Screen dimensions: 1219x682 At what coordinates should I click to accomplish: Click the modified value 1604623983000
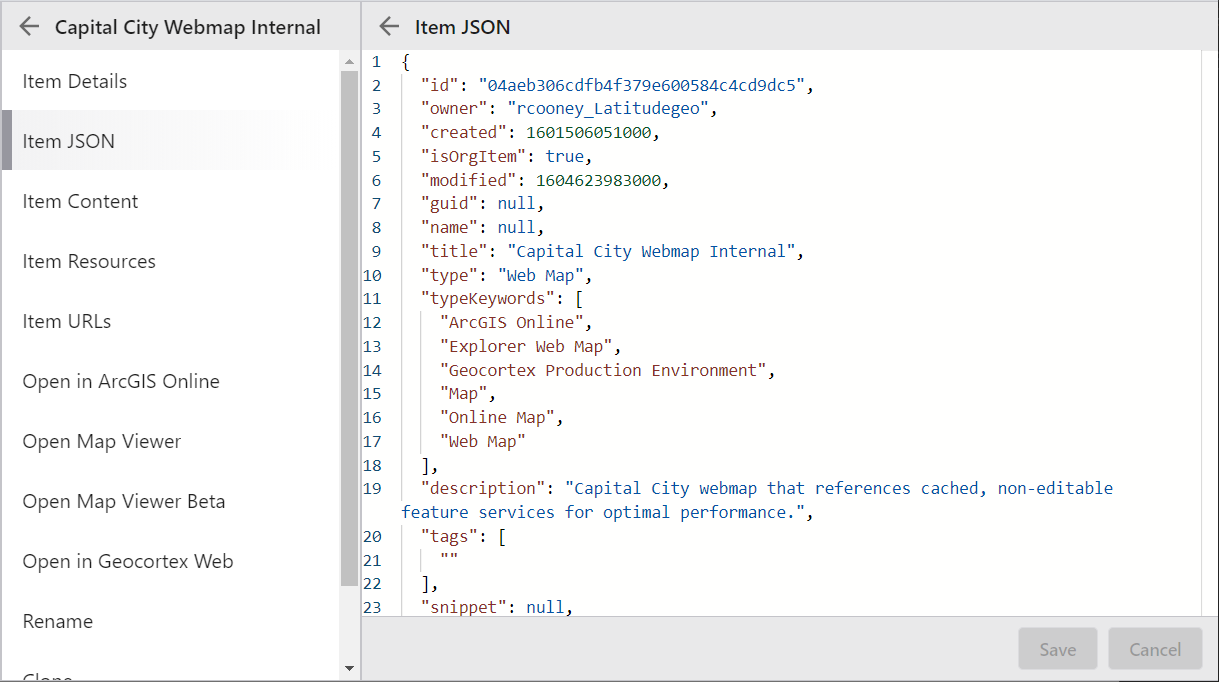[599, 180]
